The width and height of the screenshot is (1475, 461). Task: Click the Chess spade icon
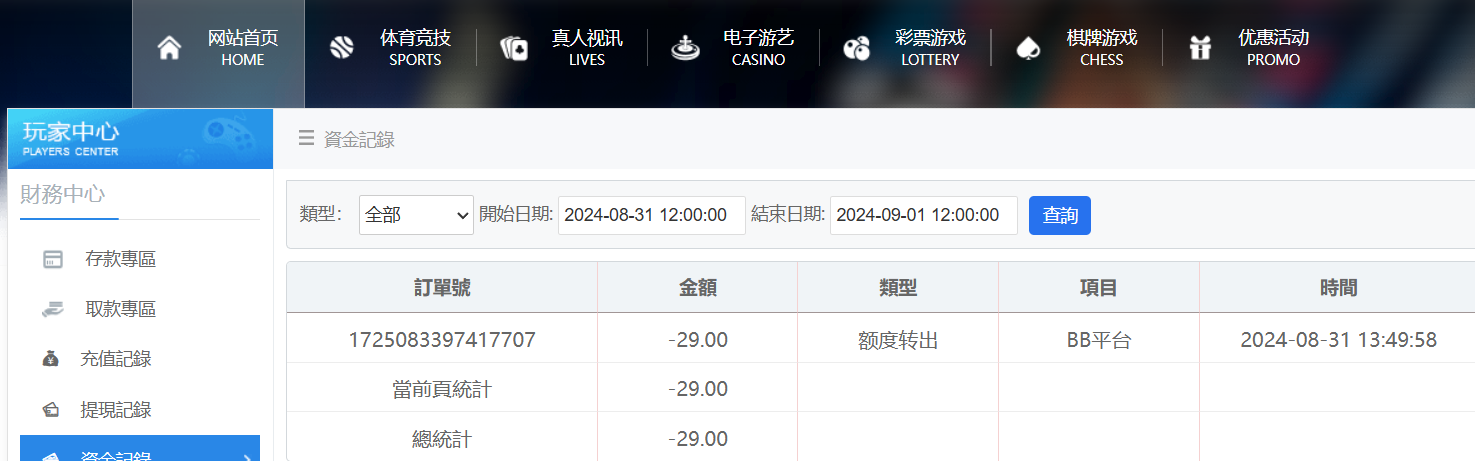pyautogui.click(x=1028, y=48)
